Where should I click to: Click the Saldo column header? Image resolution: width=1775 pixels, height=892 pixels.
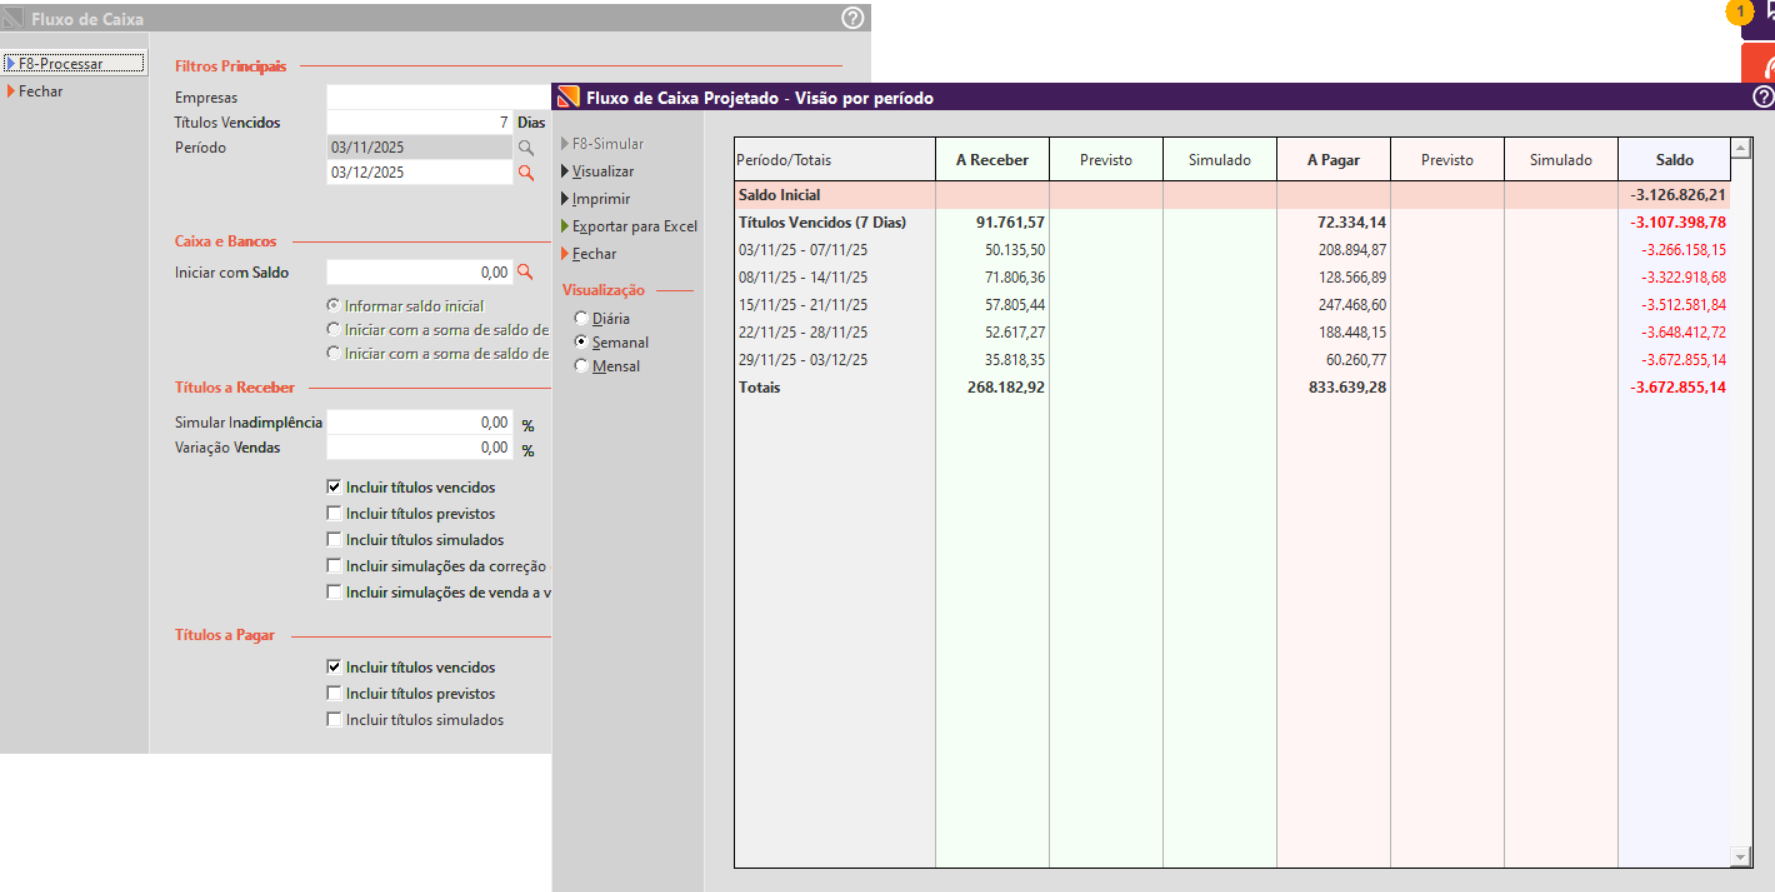point(1674,160)
